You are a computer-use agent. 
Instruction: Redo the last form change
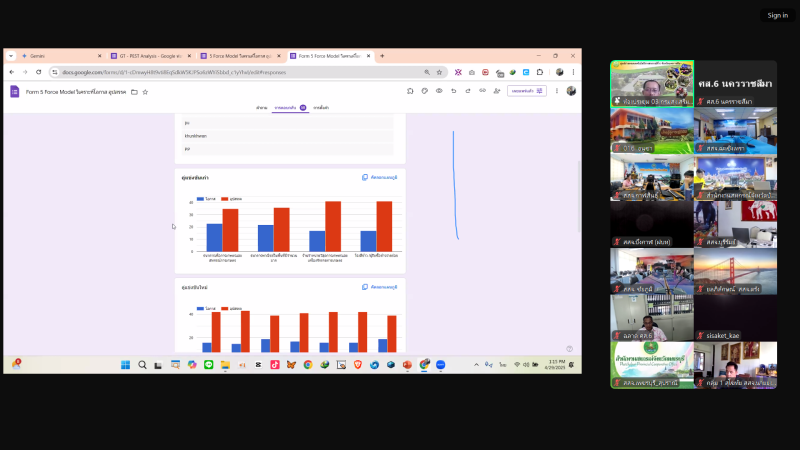coord(468,91)
